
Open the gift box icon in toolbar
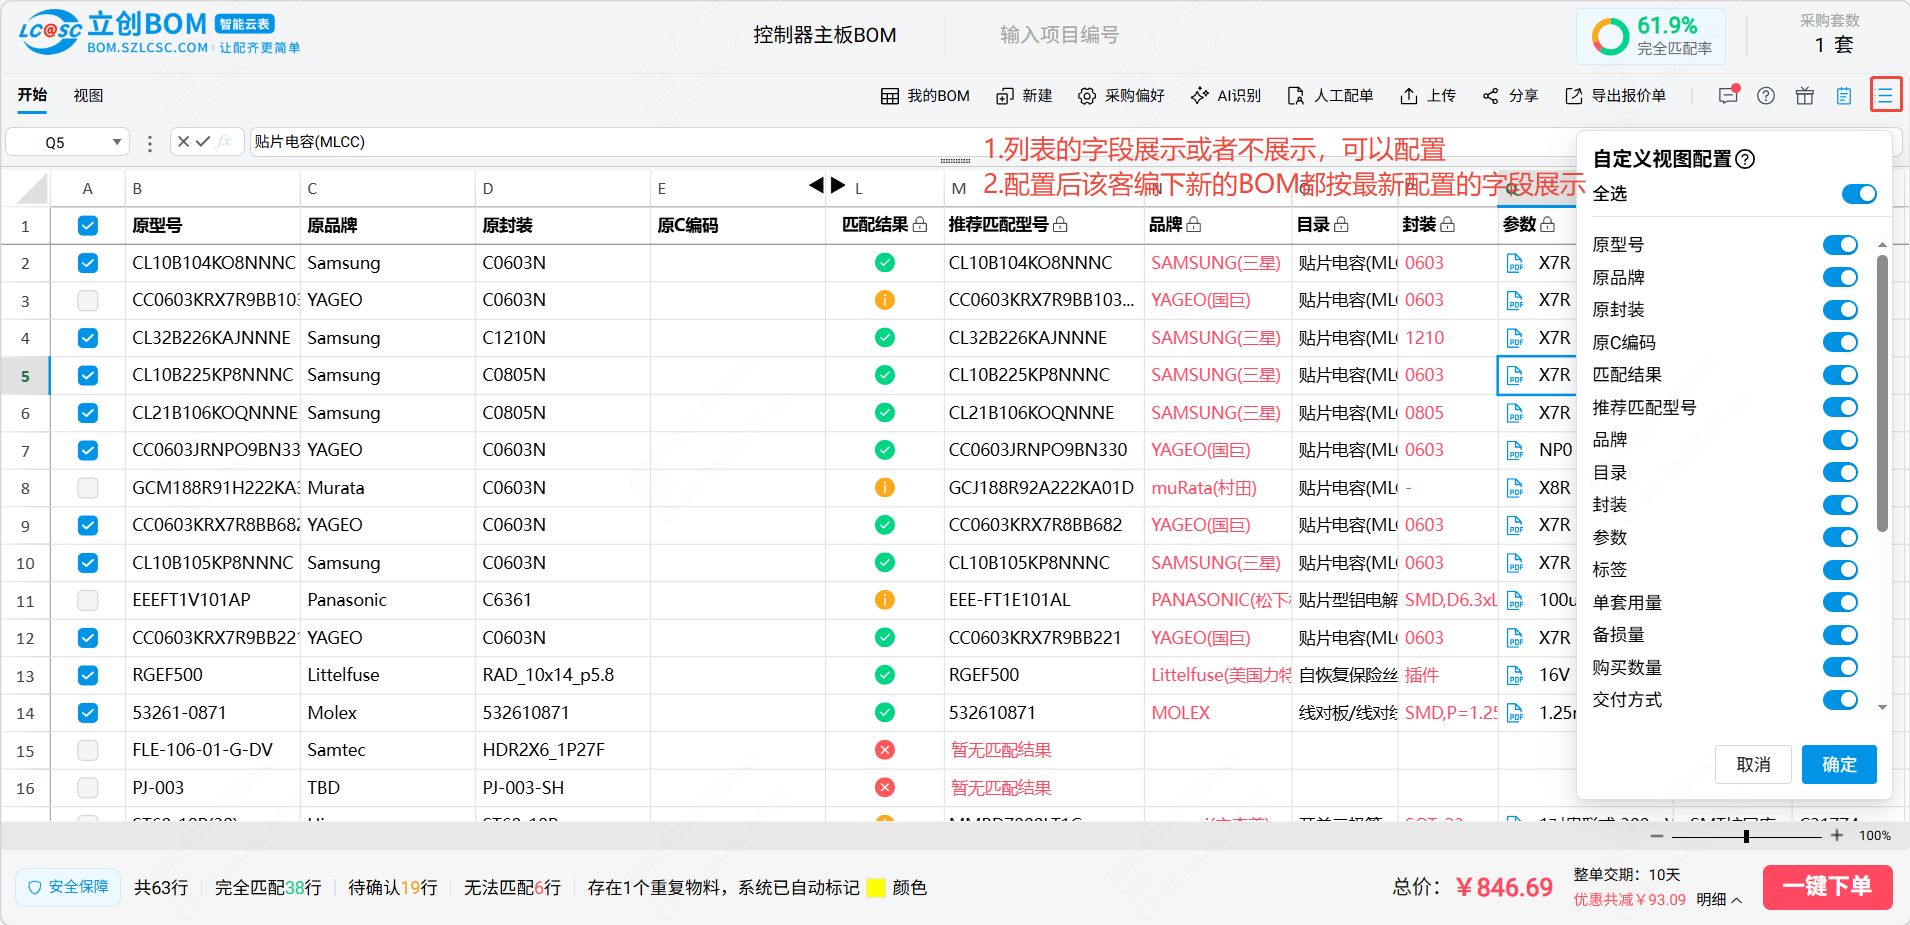pos(1805,96)
